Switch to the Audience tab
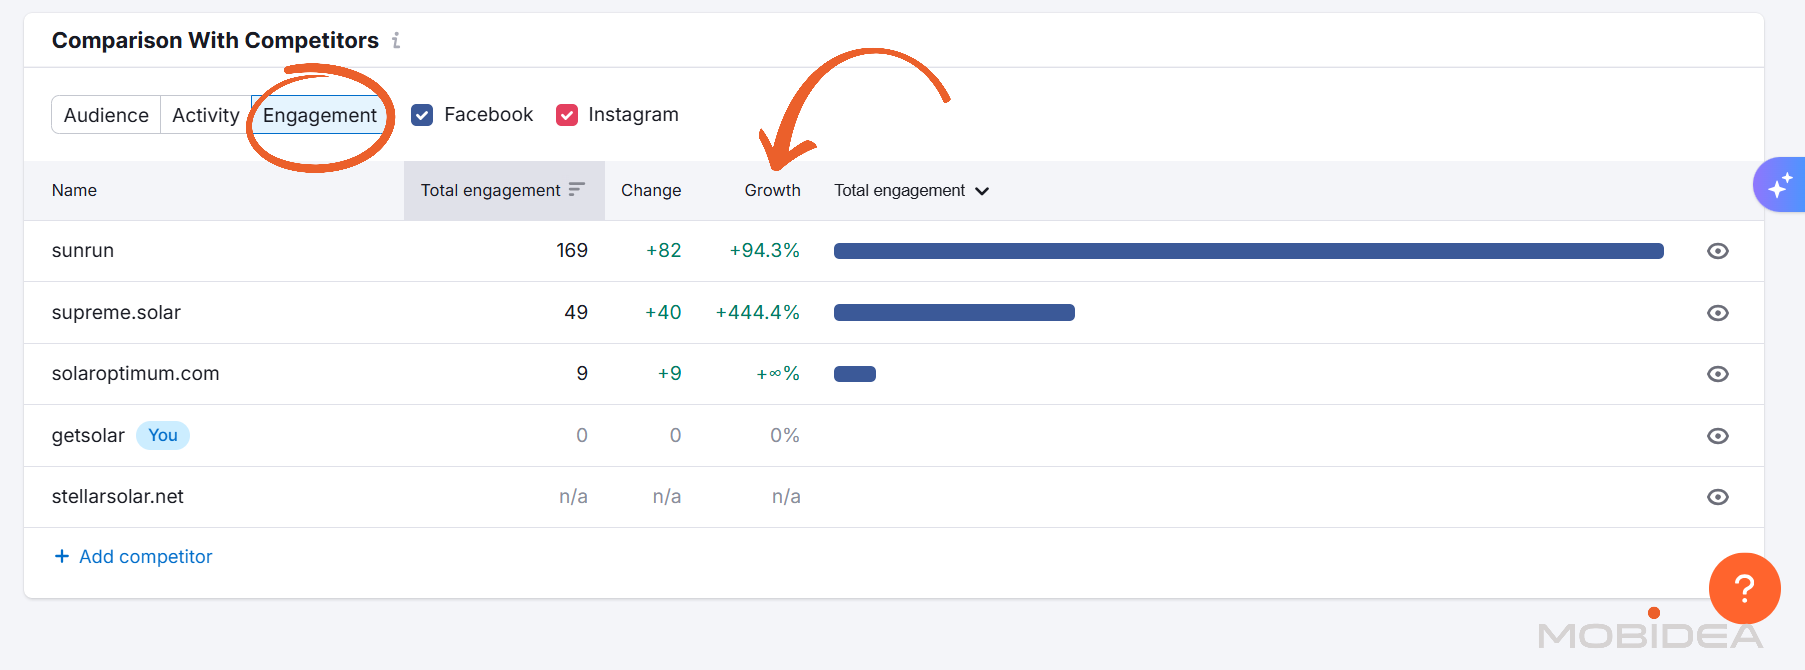Screen dimensions: 1805x670 pos(105,114)
